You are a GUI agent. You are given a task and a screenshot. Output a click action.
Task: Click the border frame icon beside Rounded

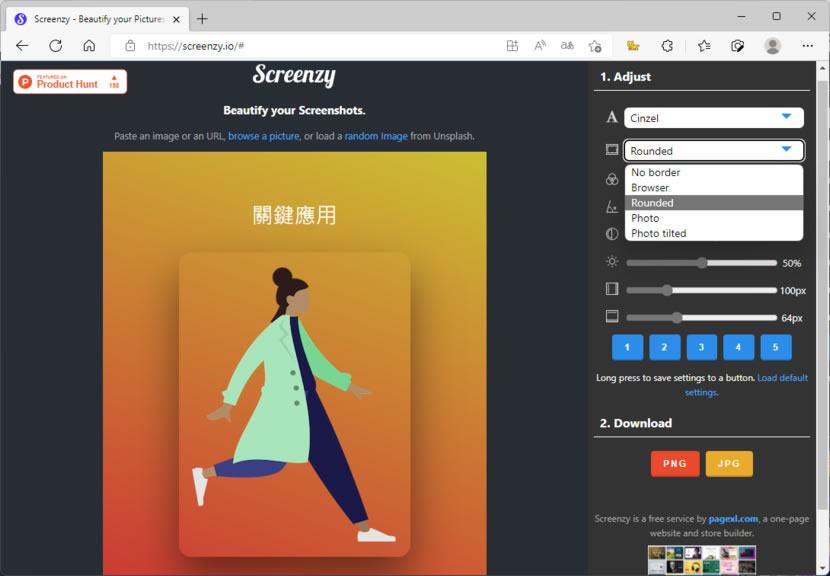click(x=612, y=150)
